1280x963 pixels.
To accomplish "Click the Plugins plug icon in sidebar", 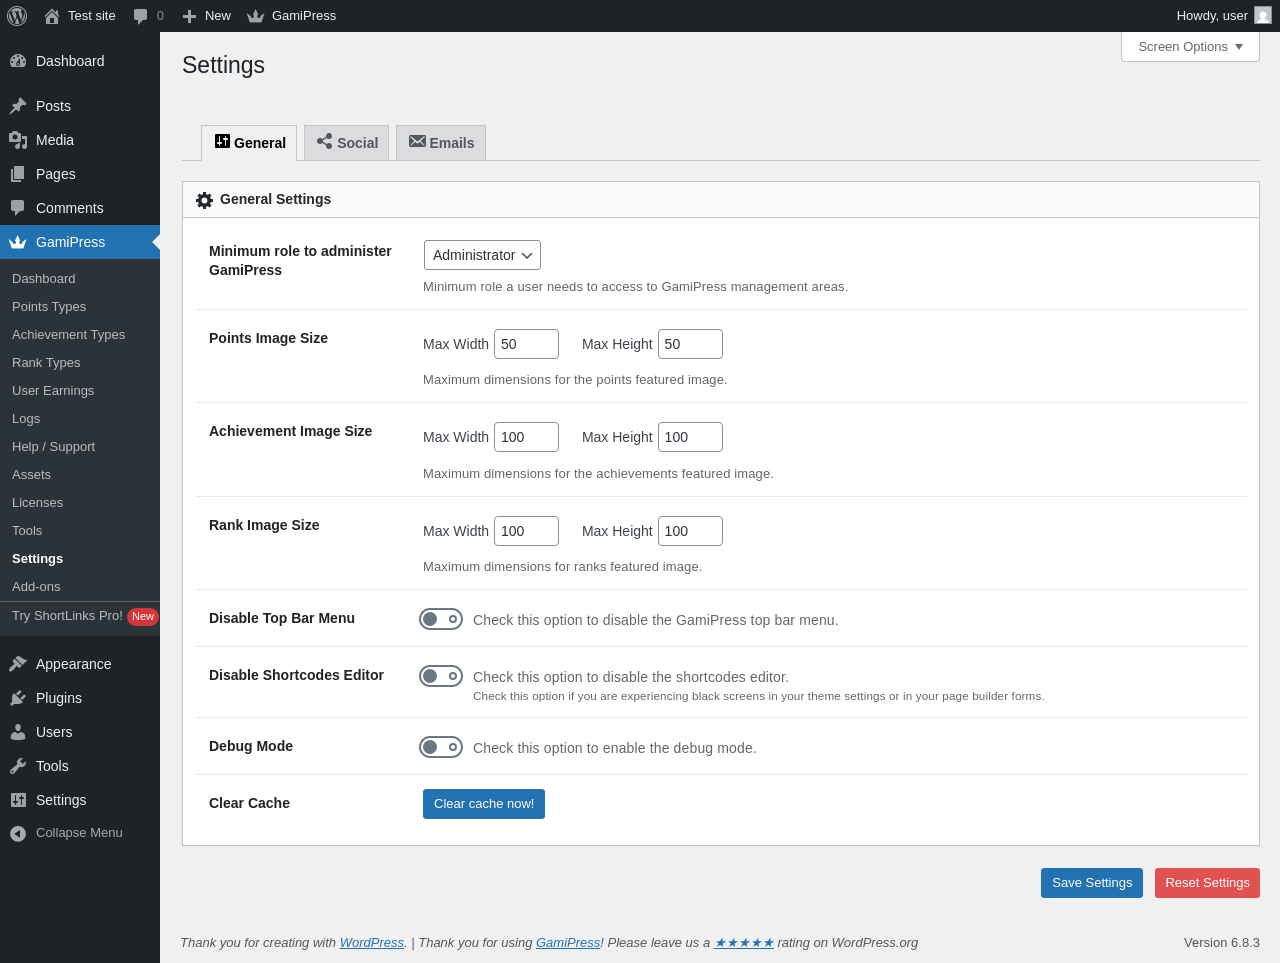I will pyautogui.click(x=18, y=698).
